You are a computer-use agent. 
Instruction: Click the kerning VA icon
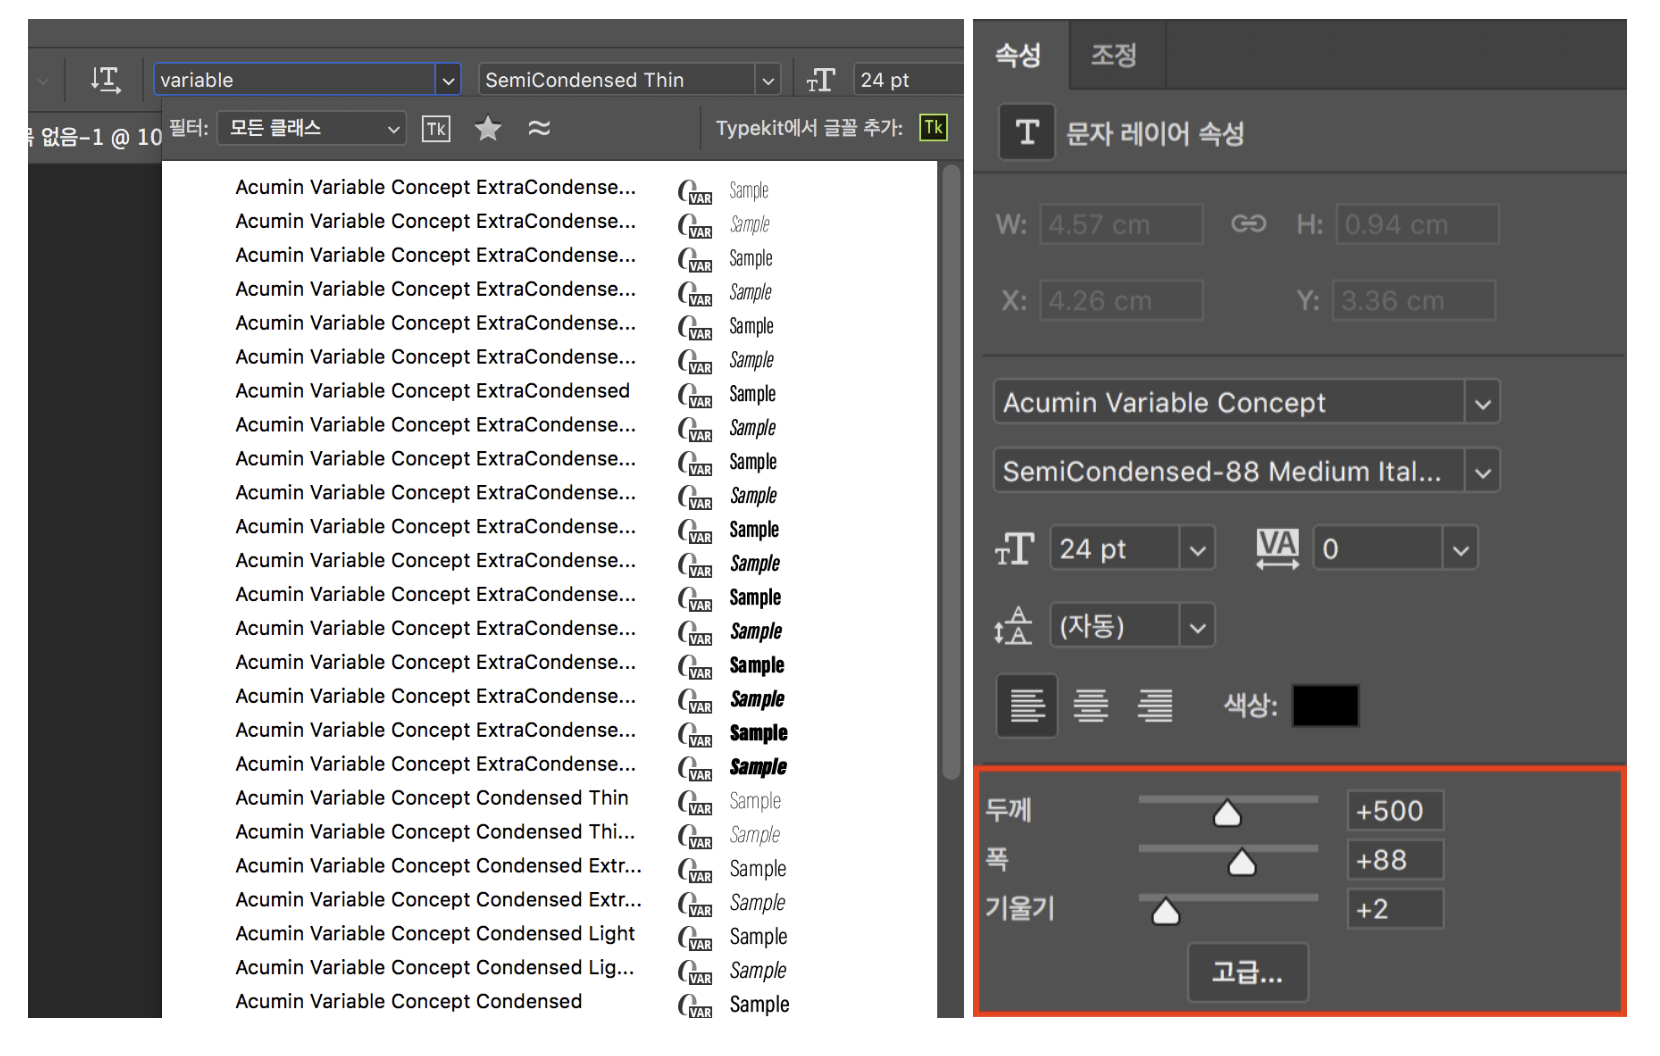tap(1277, 548)
